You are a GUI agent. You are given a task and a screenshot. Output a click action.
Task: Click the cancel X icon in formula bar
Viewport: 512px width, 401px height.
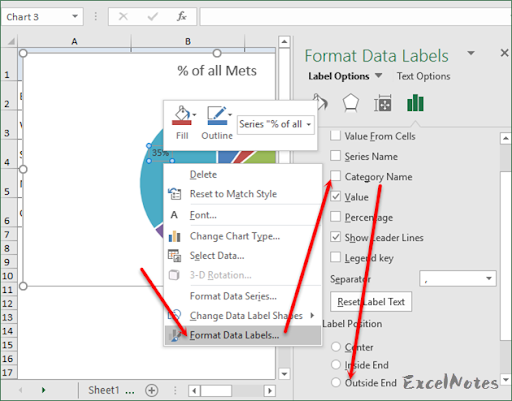pyautogui.click(x=123, y=16)
